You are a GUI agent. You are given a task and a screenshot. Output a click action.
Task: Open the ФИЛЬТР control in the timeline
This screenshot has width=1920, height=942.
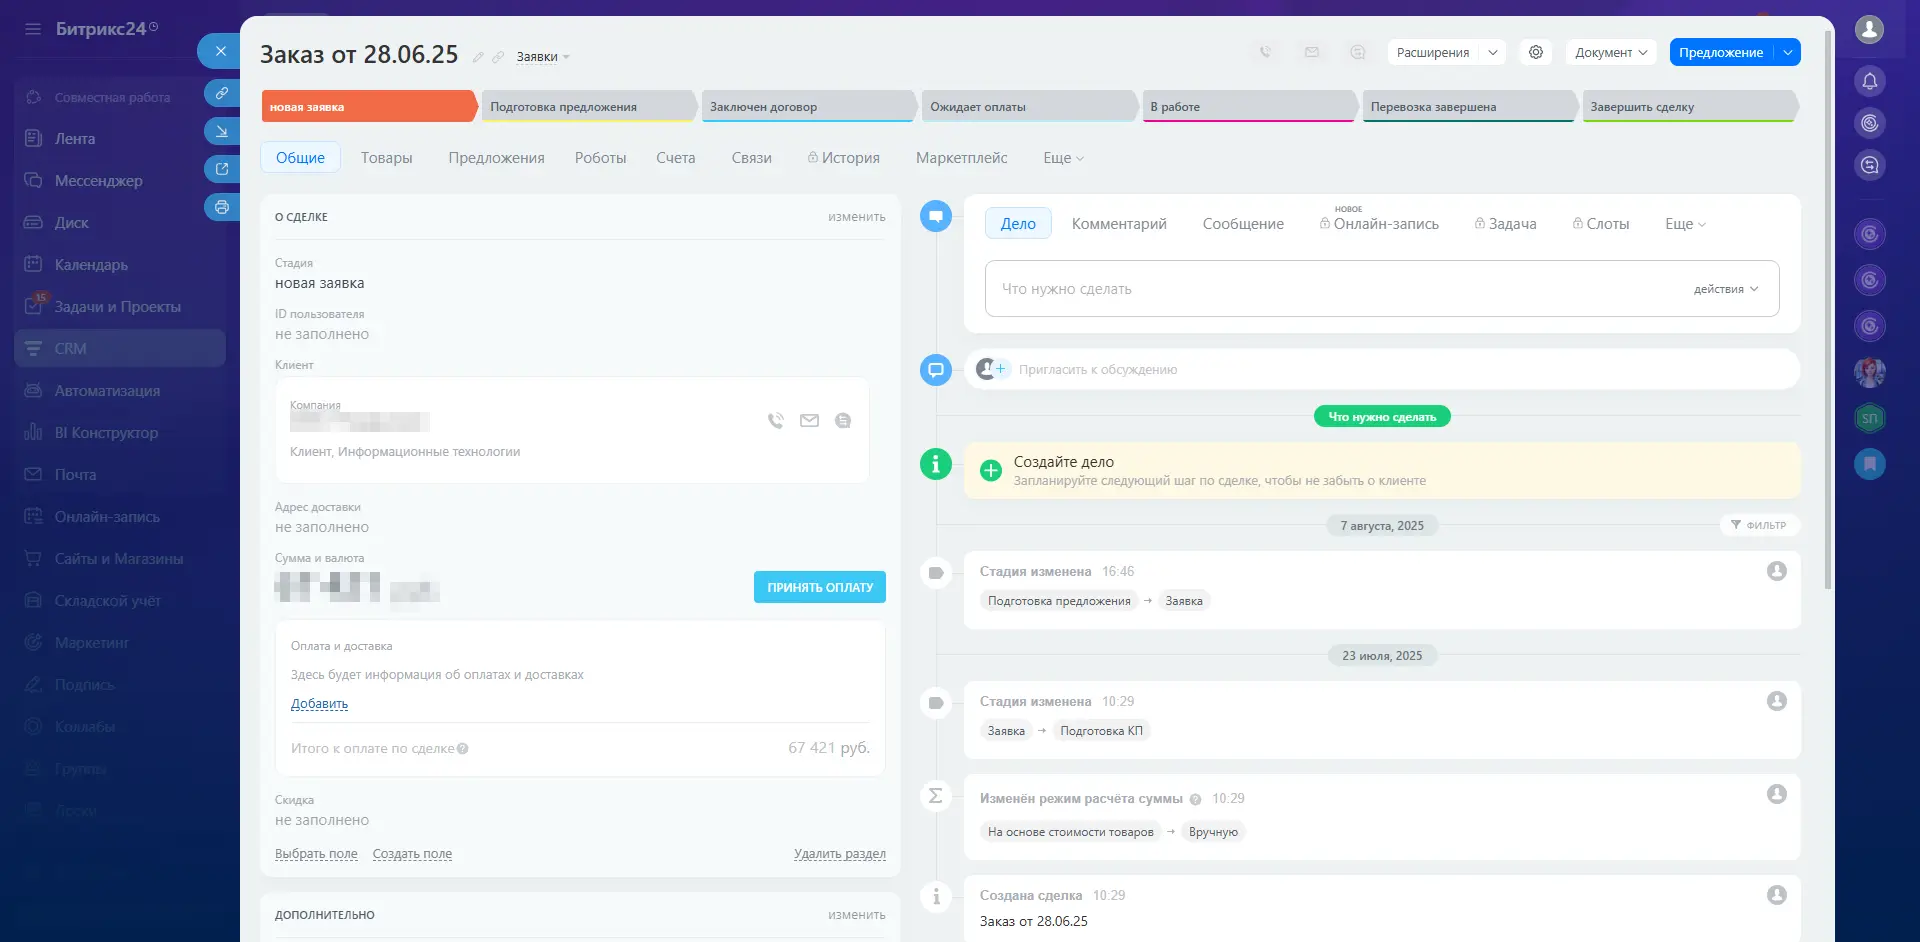tap(1758, 525)
